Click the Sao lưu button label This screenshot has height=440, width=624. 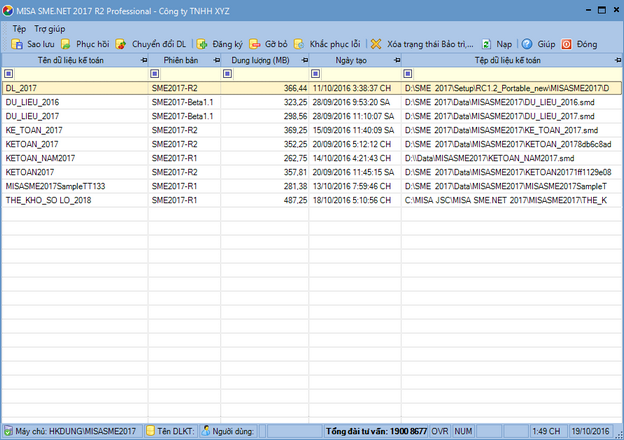[x=41, y=44]
